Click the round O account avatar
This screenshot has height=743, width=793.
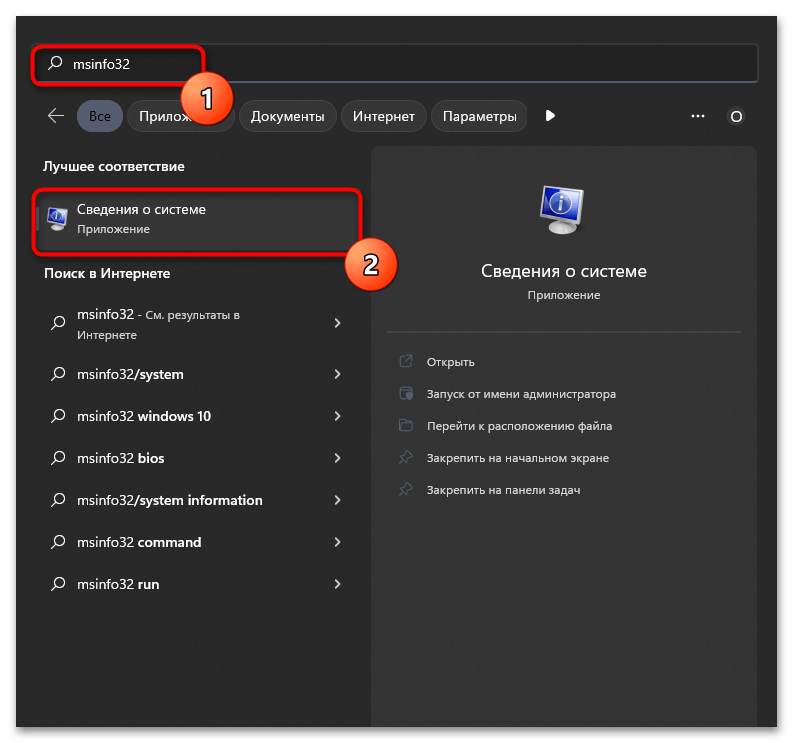point(736,117)
